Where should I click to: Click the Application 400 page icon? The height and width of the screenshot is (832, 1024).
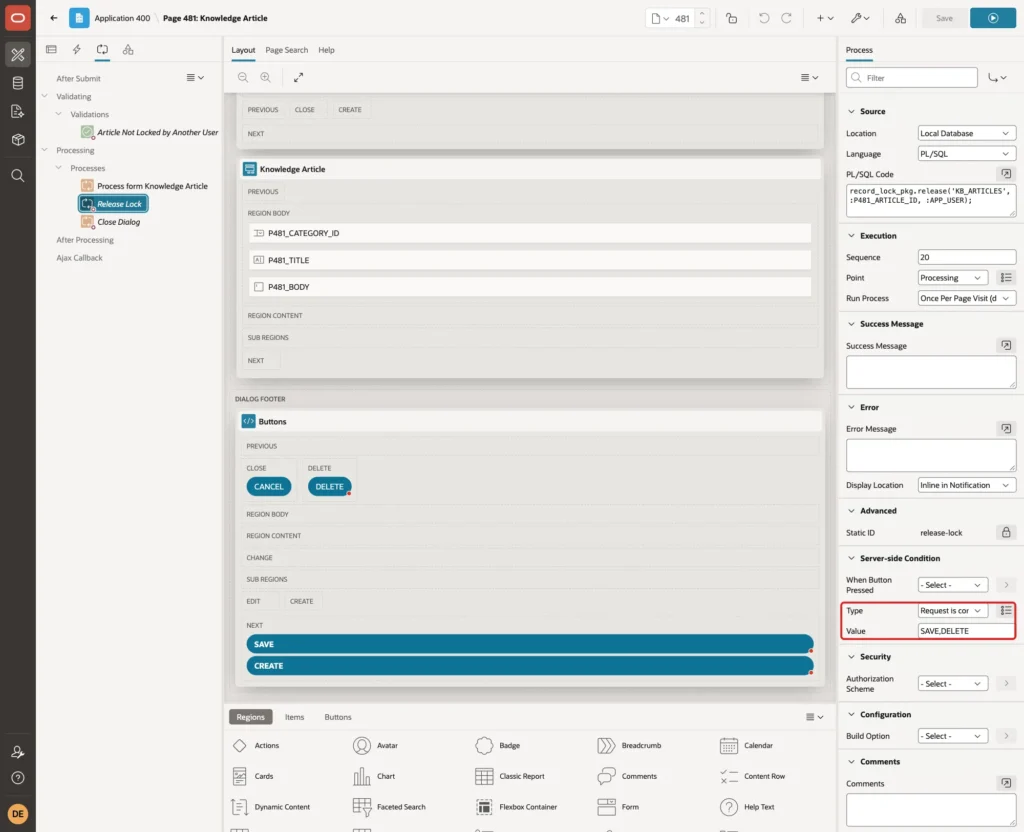[79, 18]
